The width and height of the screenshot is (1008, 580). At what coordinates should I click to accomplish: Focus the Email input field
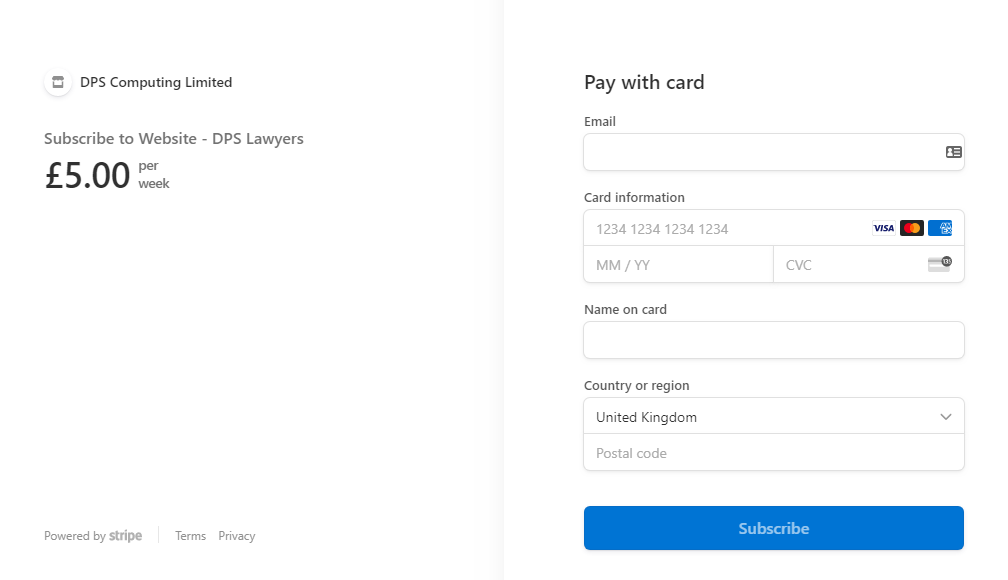[x=774, y=152]
